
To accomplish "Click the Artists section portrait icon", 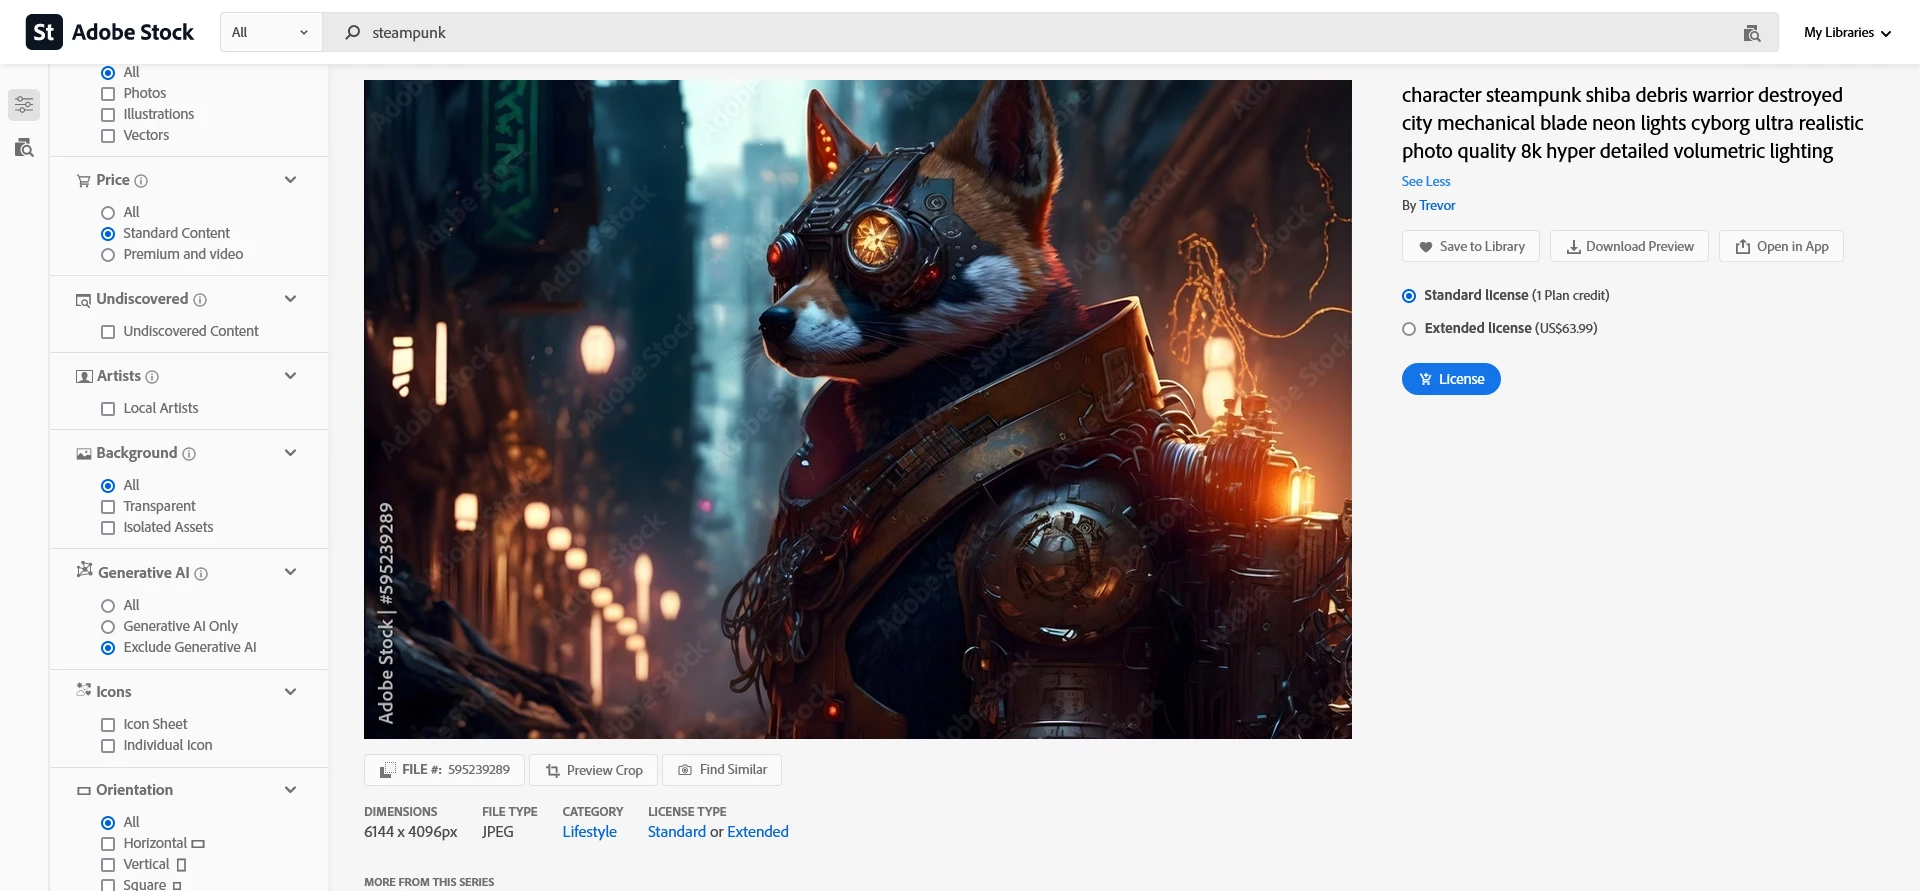I will [x=84, y=377].
